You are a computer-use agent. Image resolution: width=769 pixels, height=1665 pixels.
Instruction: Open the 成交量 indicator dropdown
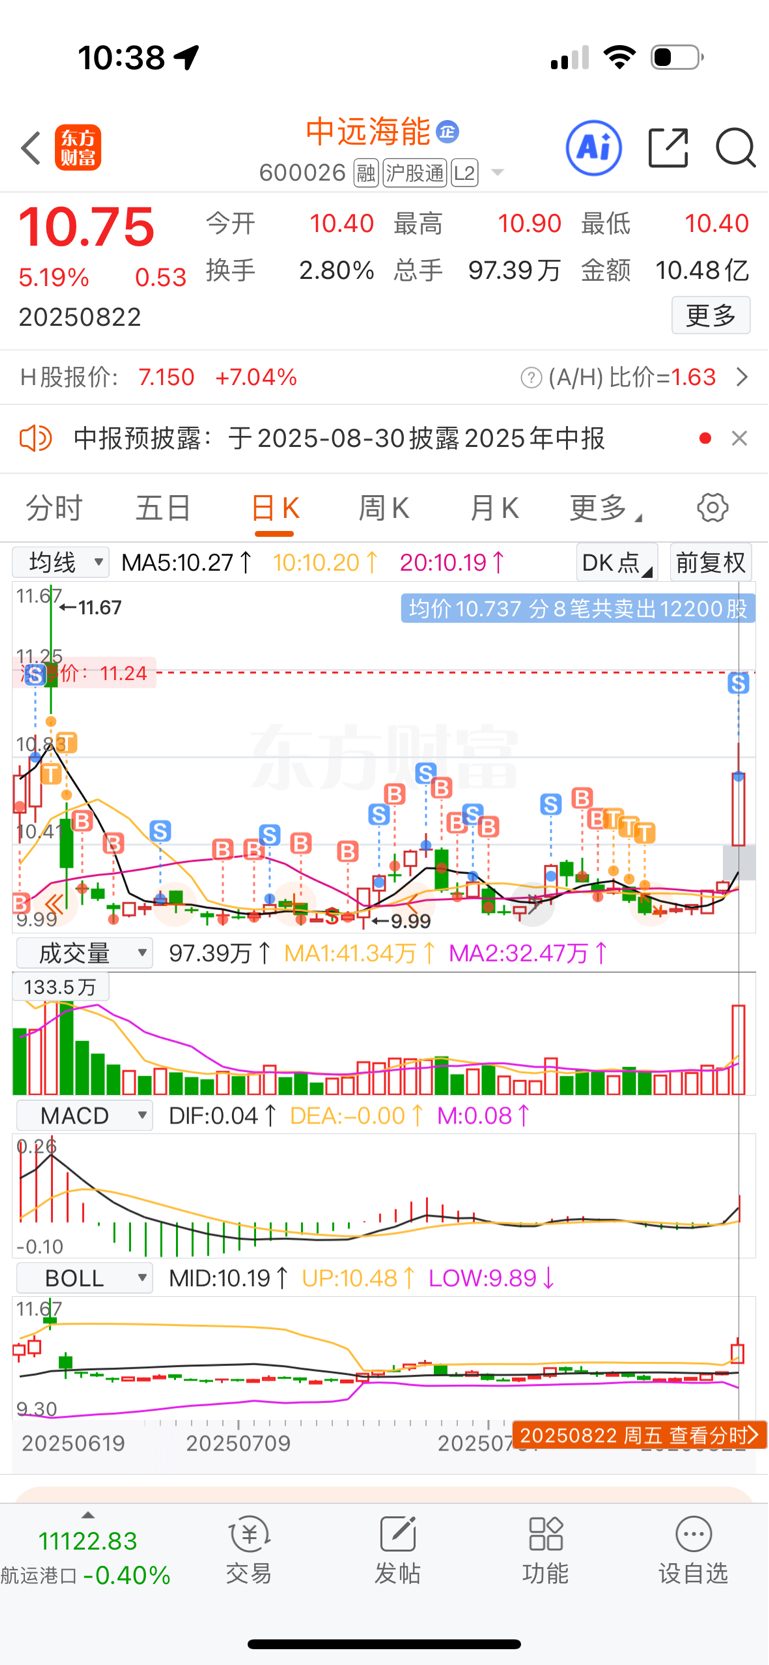[x=84, y=953]
